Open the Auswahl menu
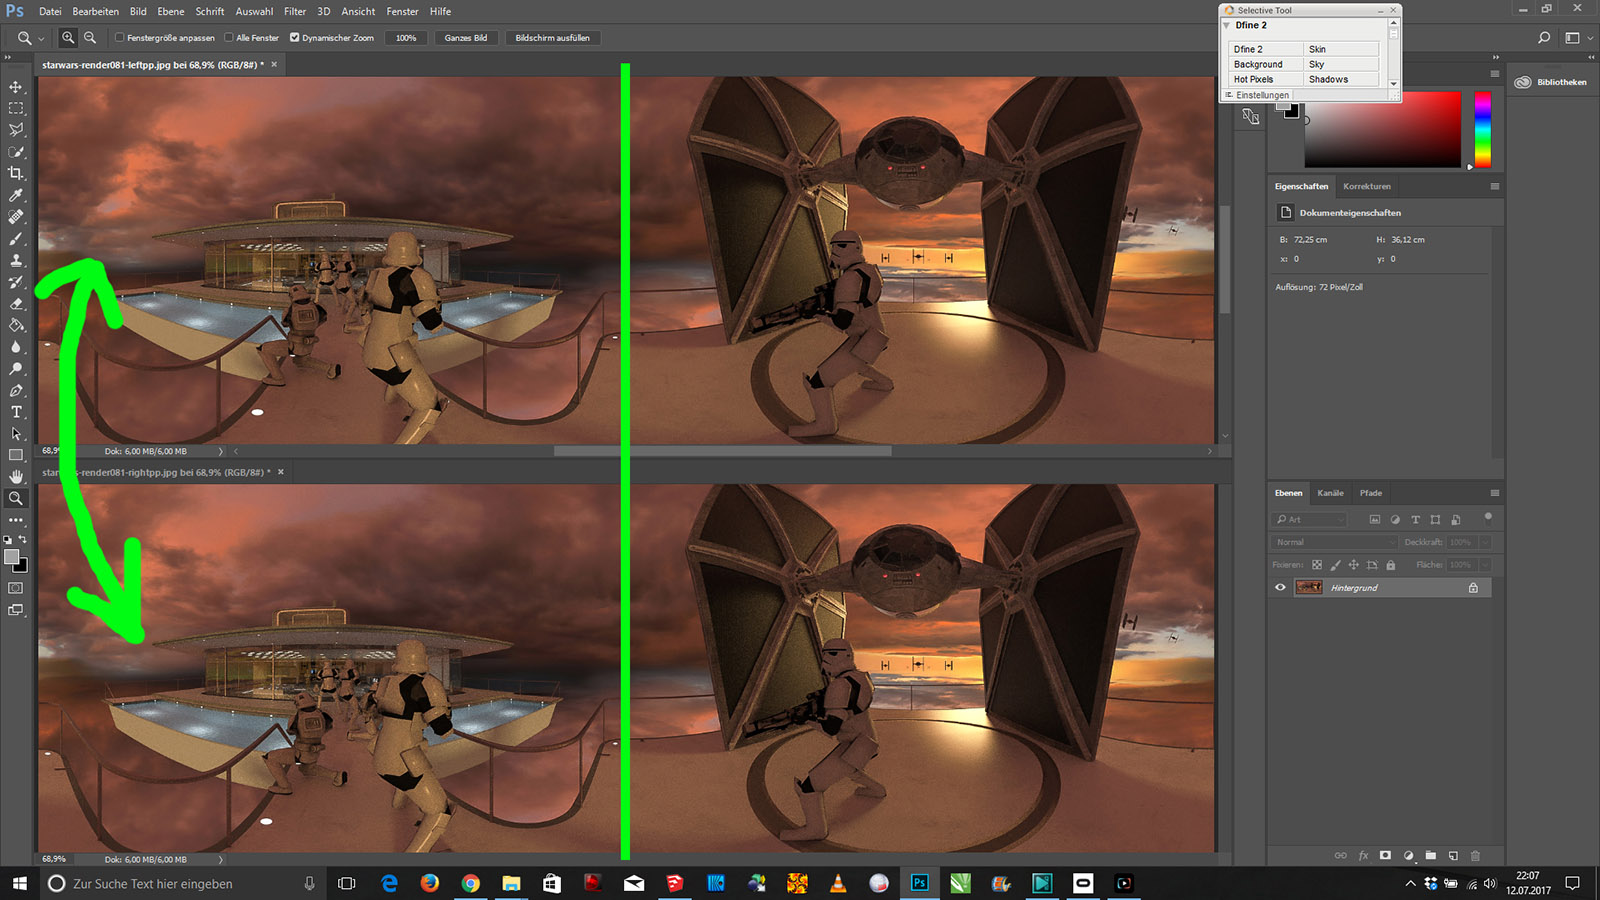The width and height of the screenshot is (1600, 900). [x=254, y=11]
